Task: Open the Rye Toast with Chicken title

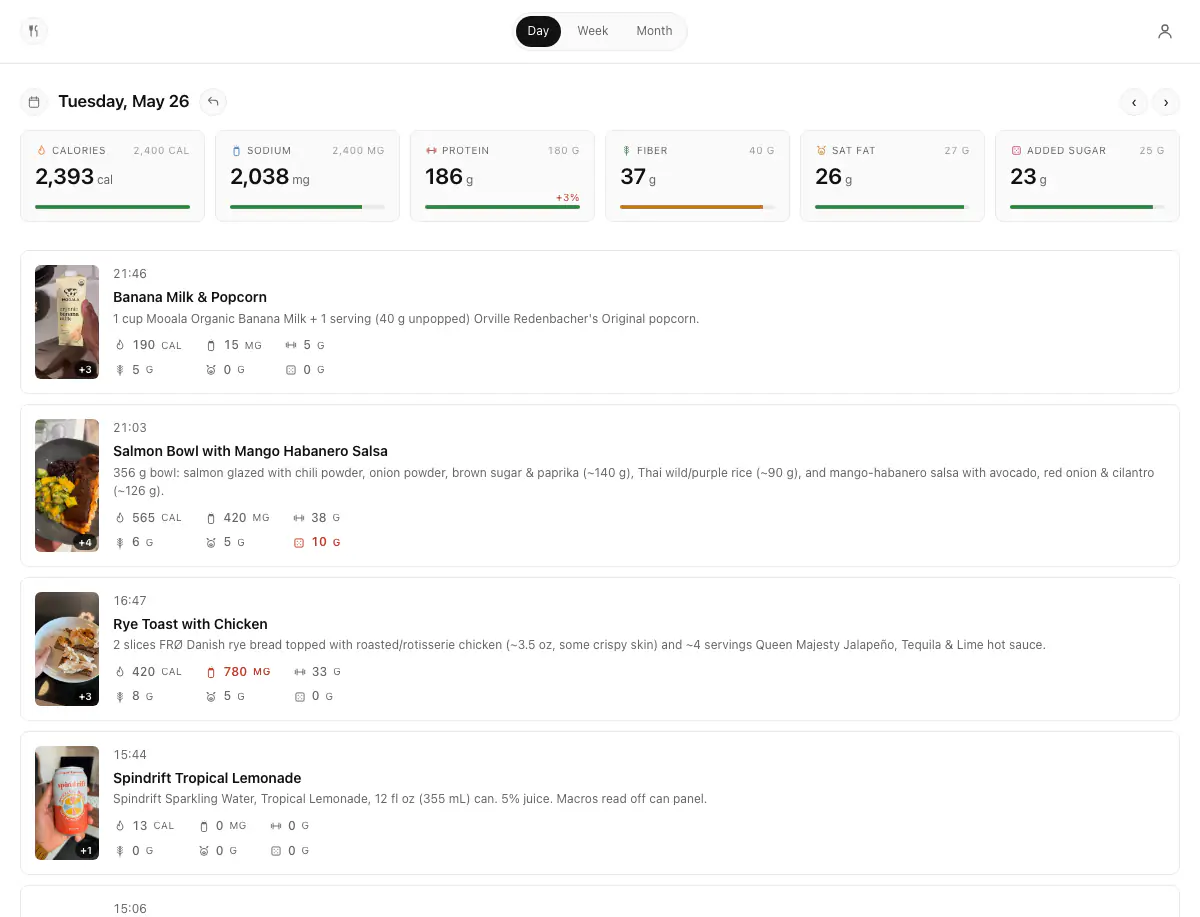Action: coord(190,624)
